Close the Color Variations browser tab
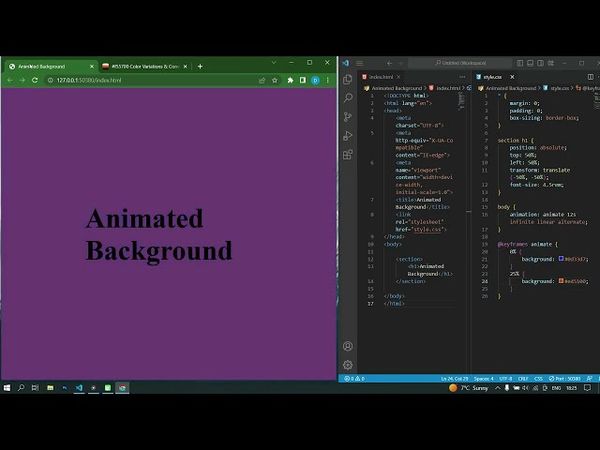This screenshot has width=600, height=450. click(x=185, y=67)
